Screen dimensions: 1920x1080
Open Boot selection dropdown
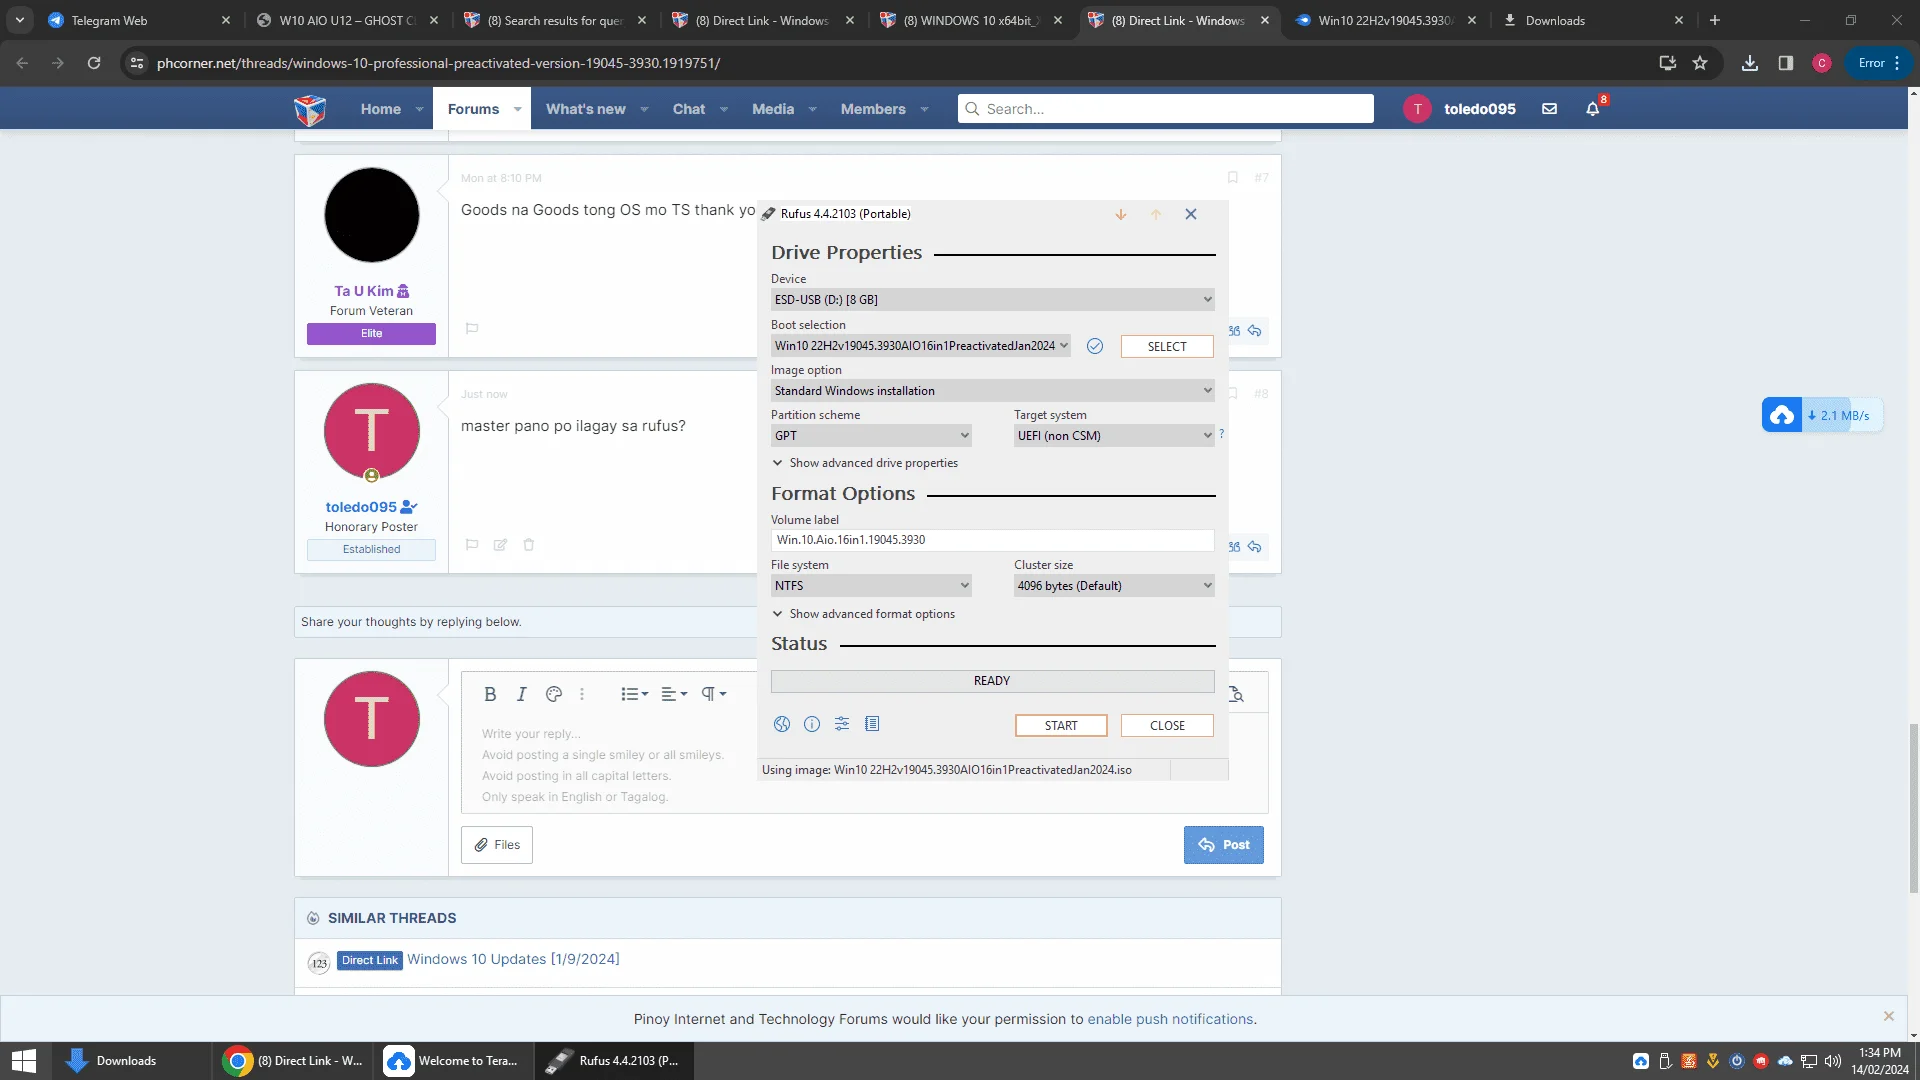coord(921,346)
